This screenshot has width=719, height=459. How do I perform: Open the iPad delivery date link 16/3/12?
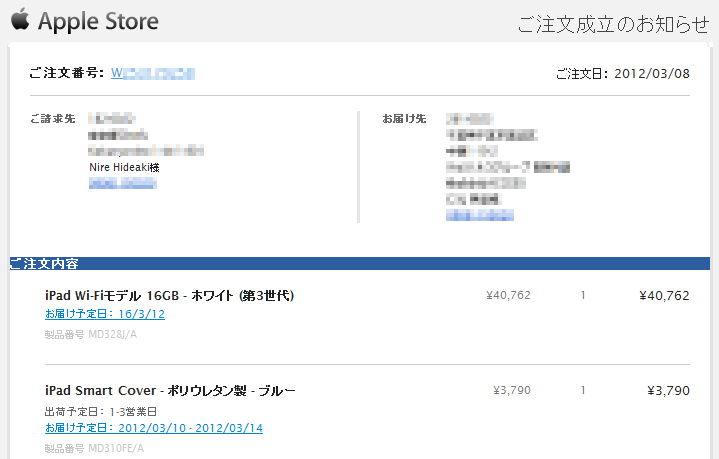[x=105, y=314]
